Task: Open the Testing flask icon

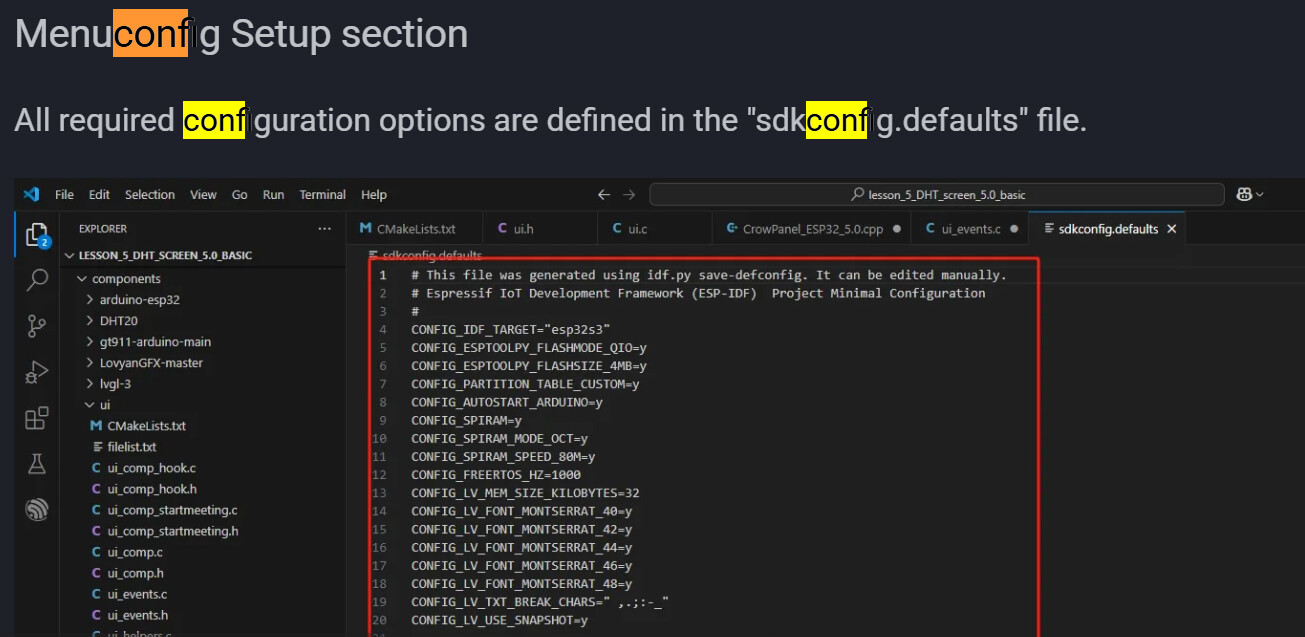Action: coord(37,464)
